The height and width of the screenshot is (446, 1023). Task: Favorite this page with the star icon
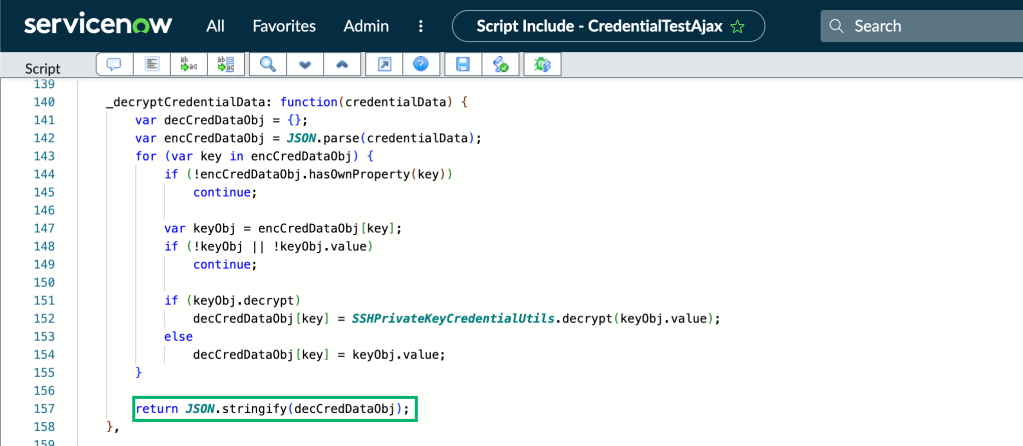tap(738, 27)
